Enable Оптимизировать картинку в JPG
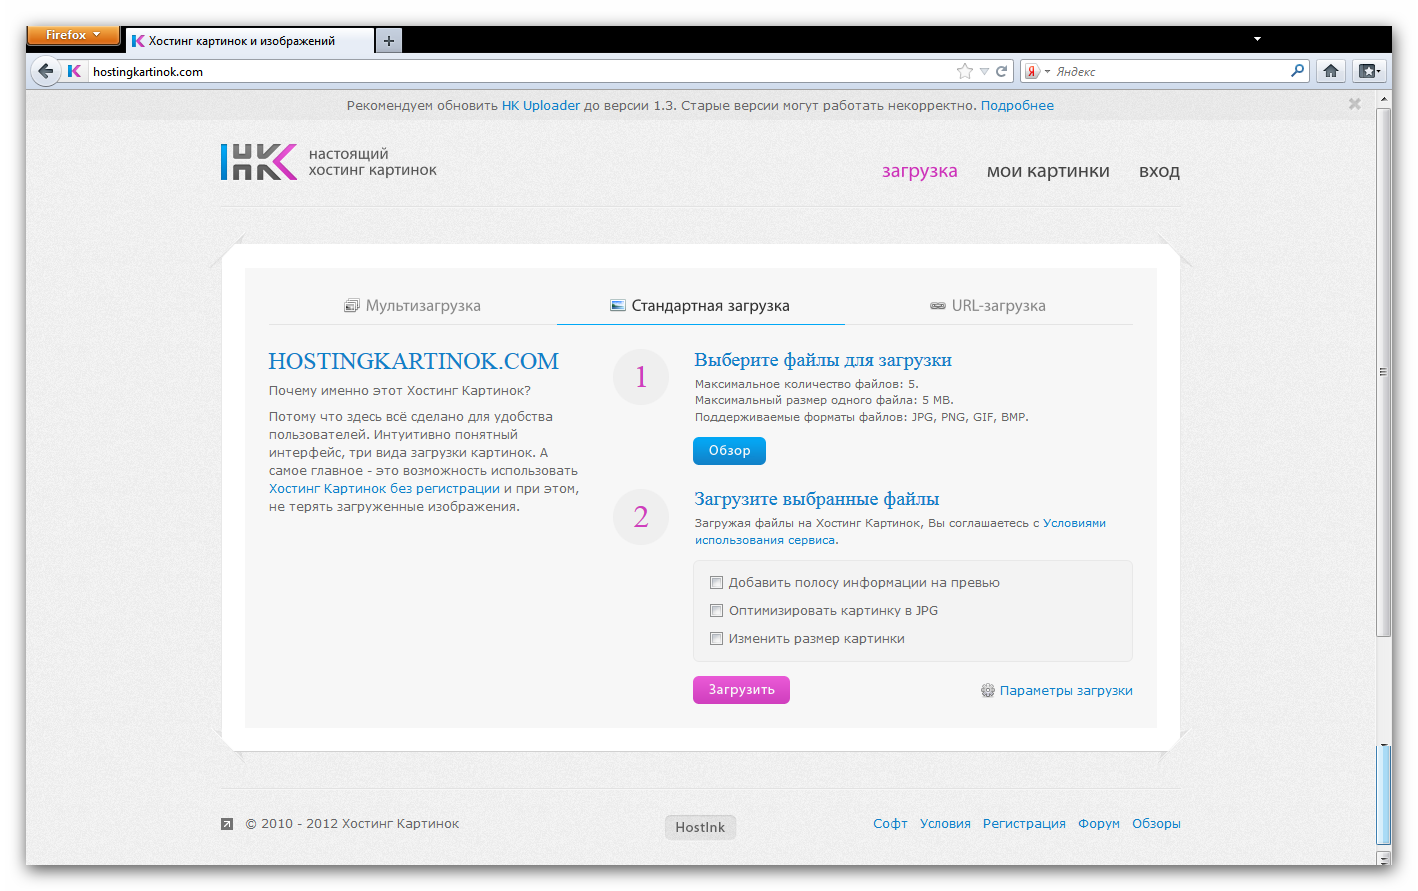1418x891 pixels. click(x=716, y=610)
